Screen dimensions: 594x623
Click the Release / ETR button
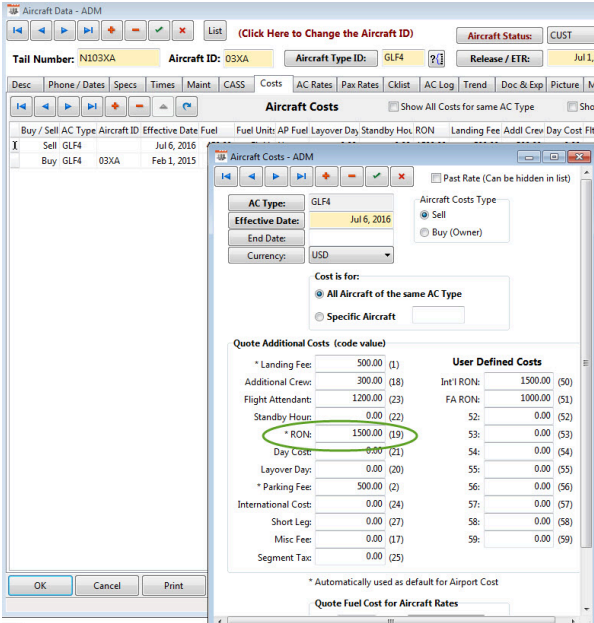coord(499,59)
